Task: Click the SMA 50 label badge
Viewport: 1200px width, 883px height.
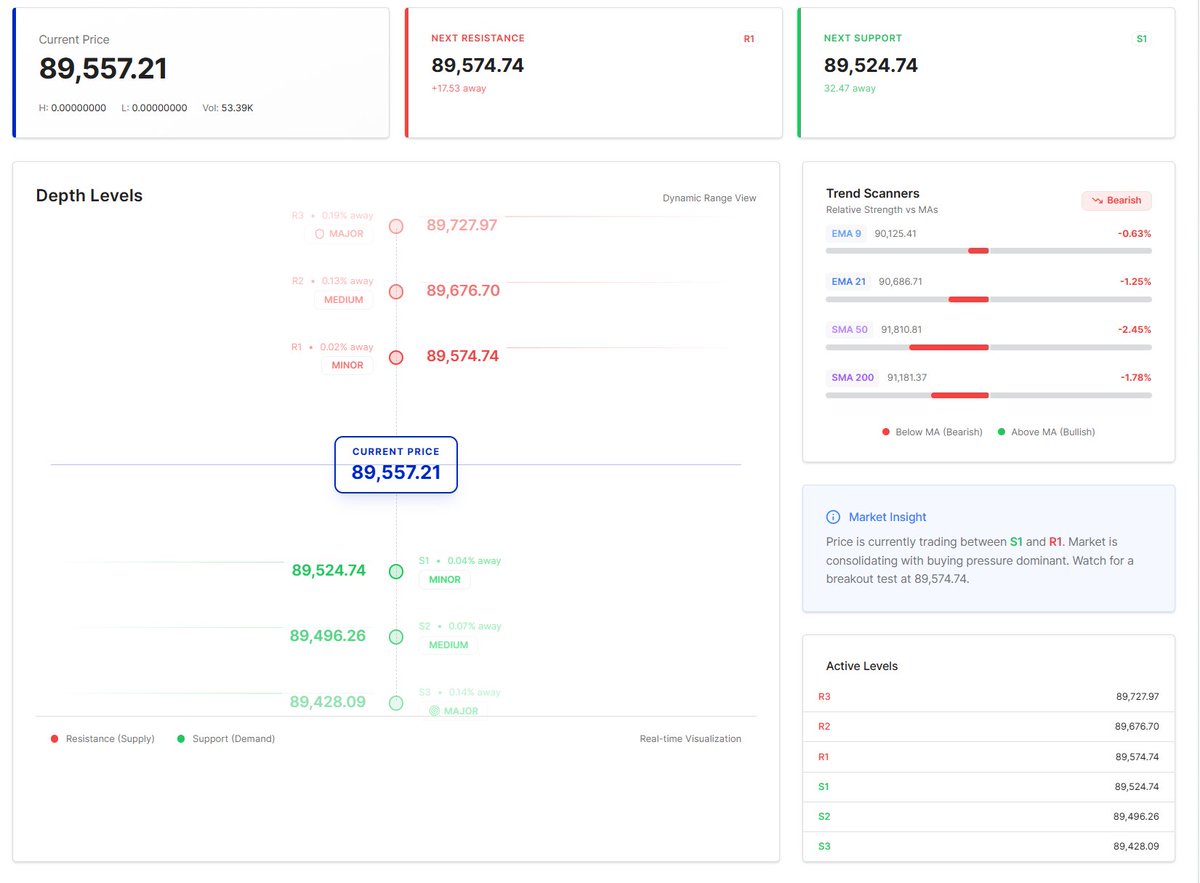Action: tap(848, 329)
